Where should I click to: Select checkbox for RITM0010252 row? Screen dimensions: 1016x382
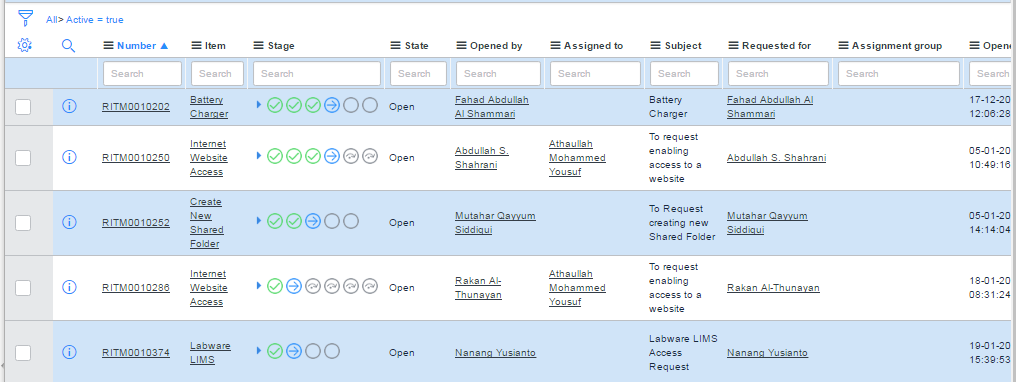tap(23, 223)
